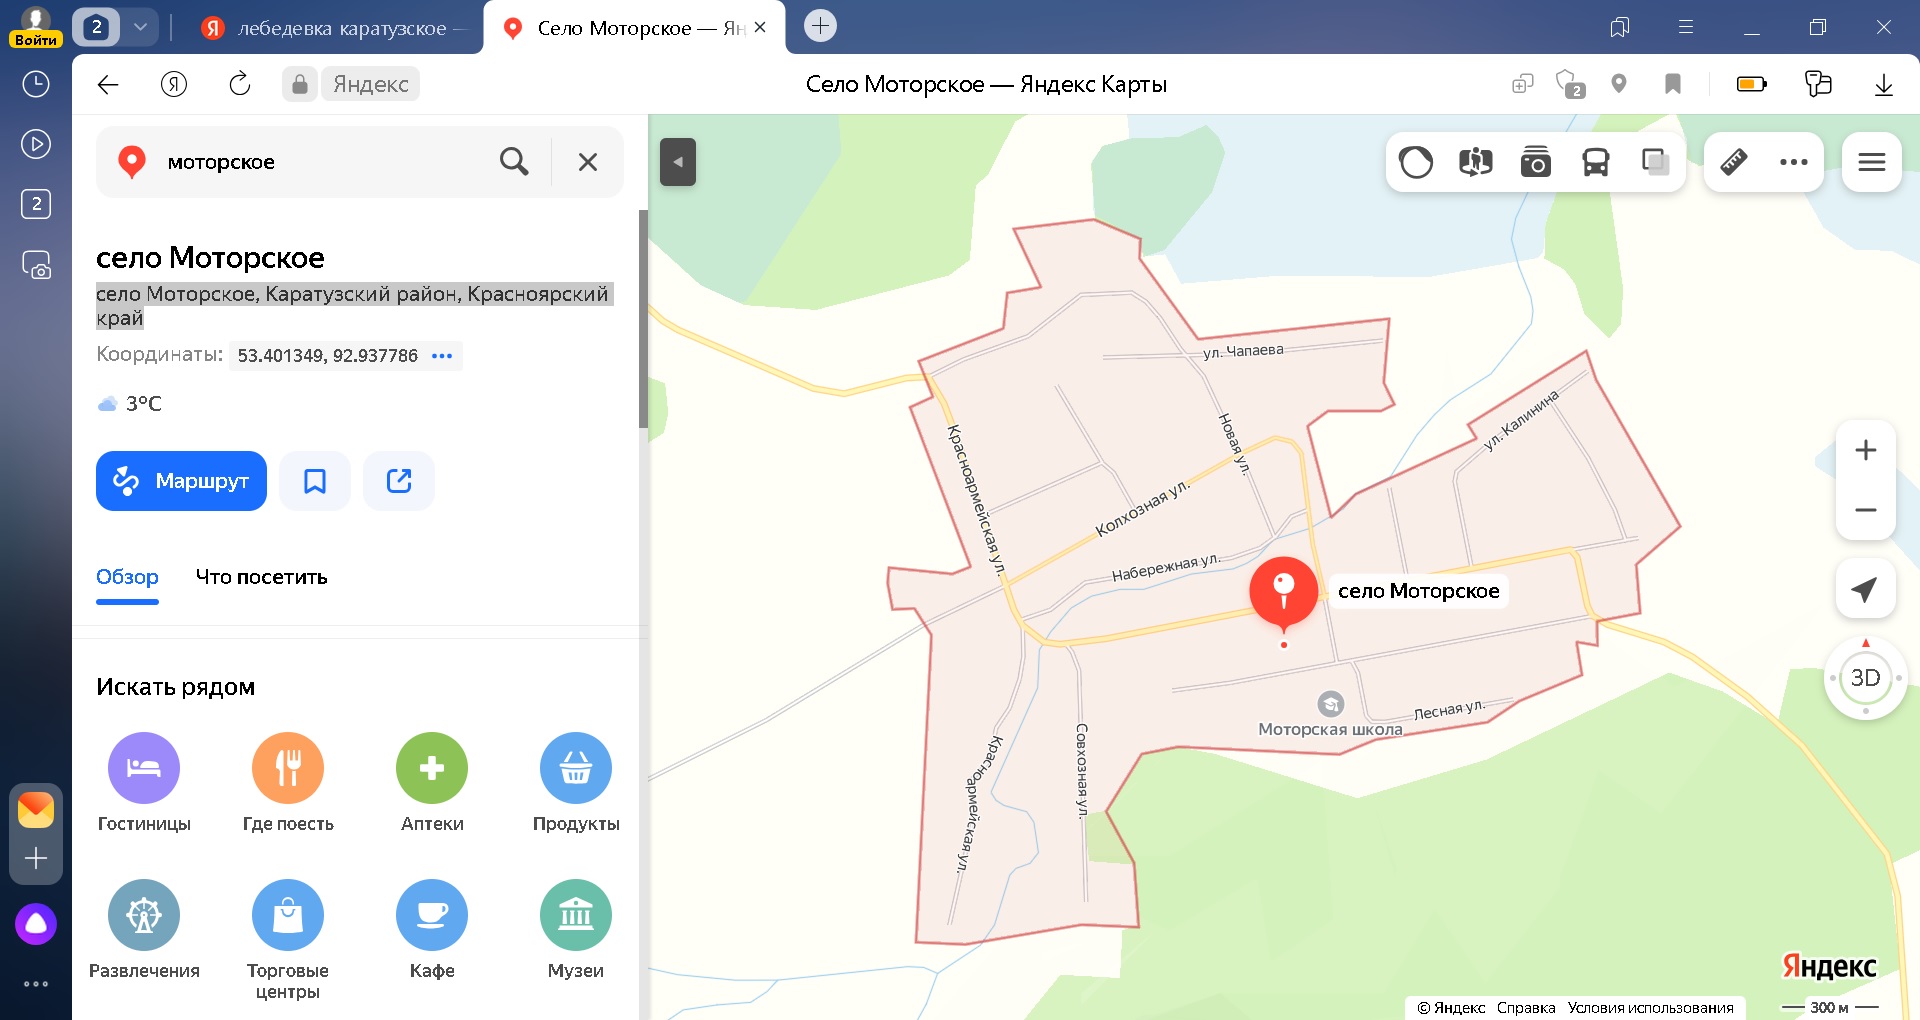Viewport: 1920px width, 1020px height.
Task: Reload the current page
Action: (240, 84)
